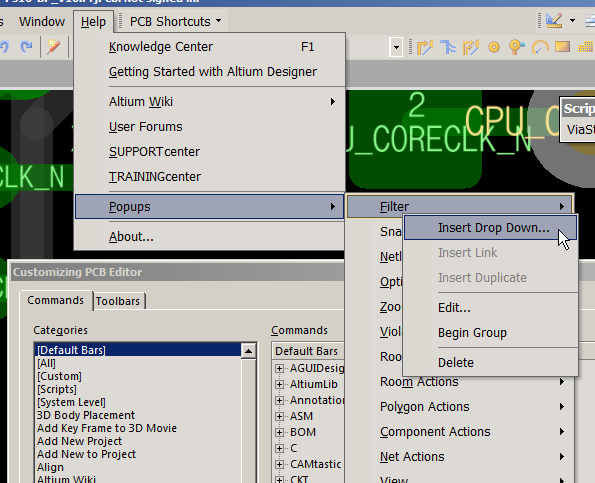Image resolution: width=595 pixels, height=483 pixels.
Task: Select the Interactive Routing tool
Action: point(425,47)
